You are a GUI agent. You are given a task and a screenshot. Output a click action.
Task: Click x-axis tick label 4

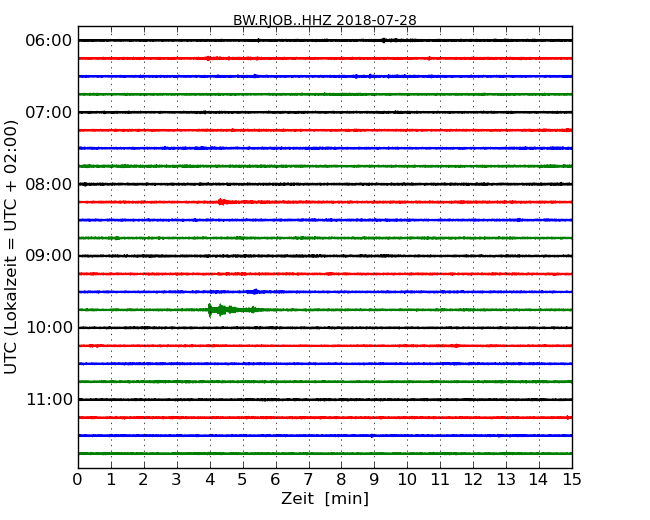pos(210,480)
